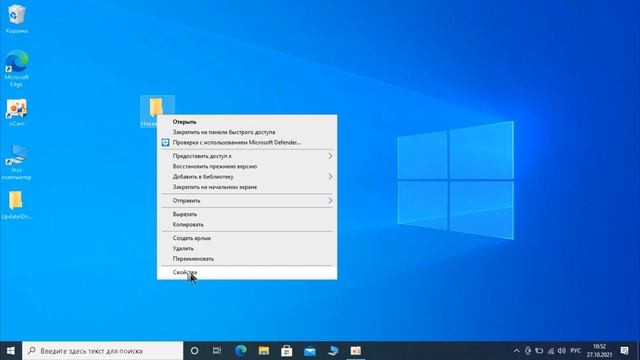The width and height of the screenshot is (640, 360).
Task: Click the search magnifier icon in taskbar
Action: [32, 351]
